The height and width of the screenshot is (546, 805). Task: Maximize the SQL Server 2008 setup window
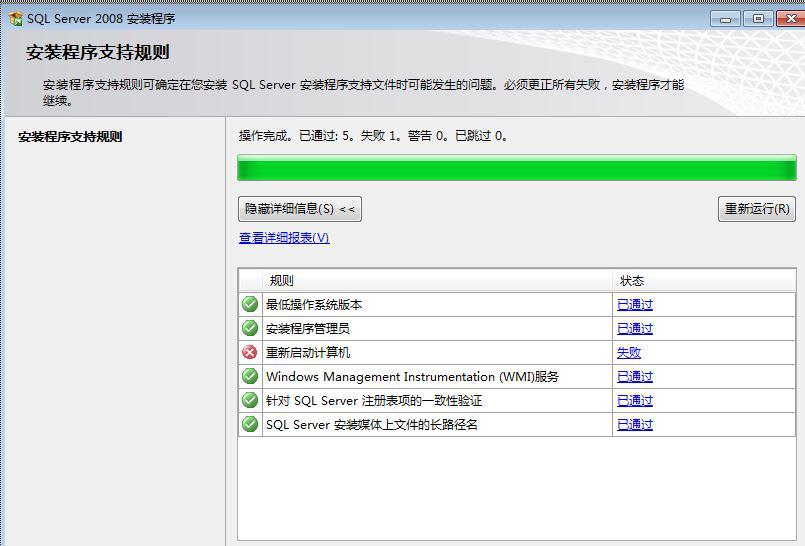point(758,19)
